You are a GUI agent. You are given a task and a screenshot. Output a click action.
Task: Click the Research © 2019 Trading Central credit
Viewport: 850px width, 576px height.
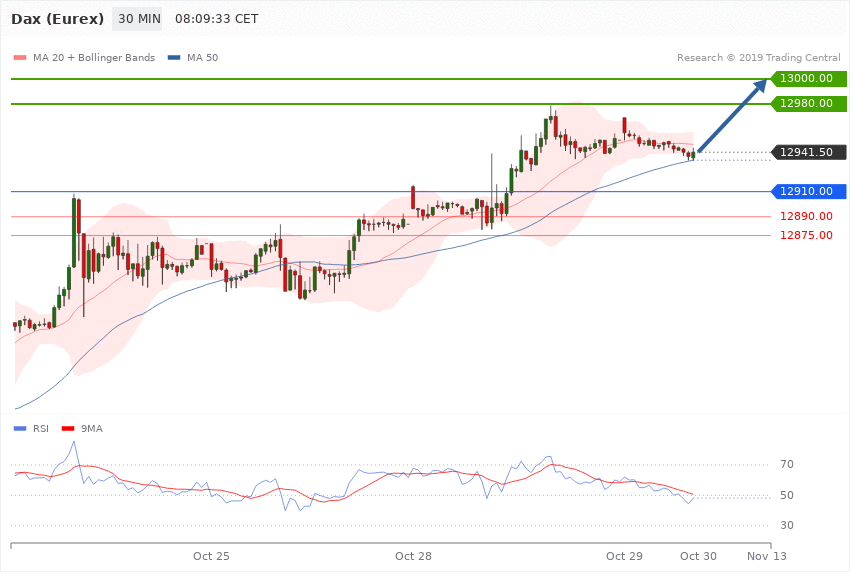click(758, 57)
